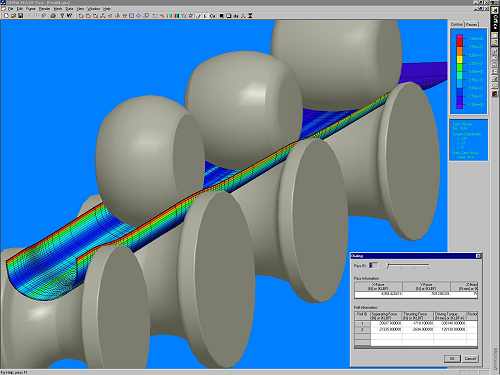Click the hourglass icon at toolbar end
The image size is (500, 375).
pos(250,15)
